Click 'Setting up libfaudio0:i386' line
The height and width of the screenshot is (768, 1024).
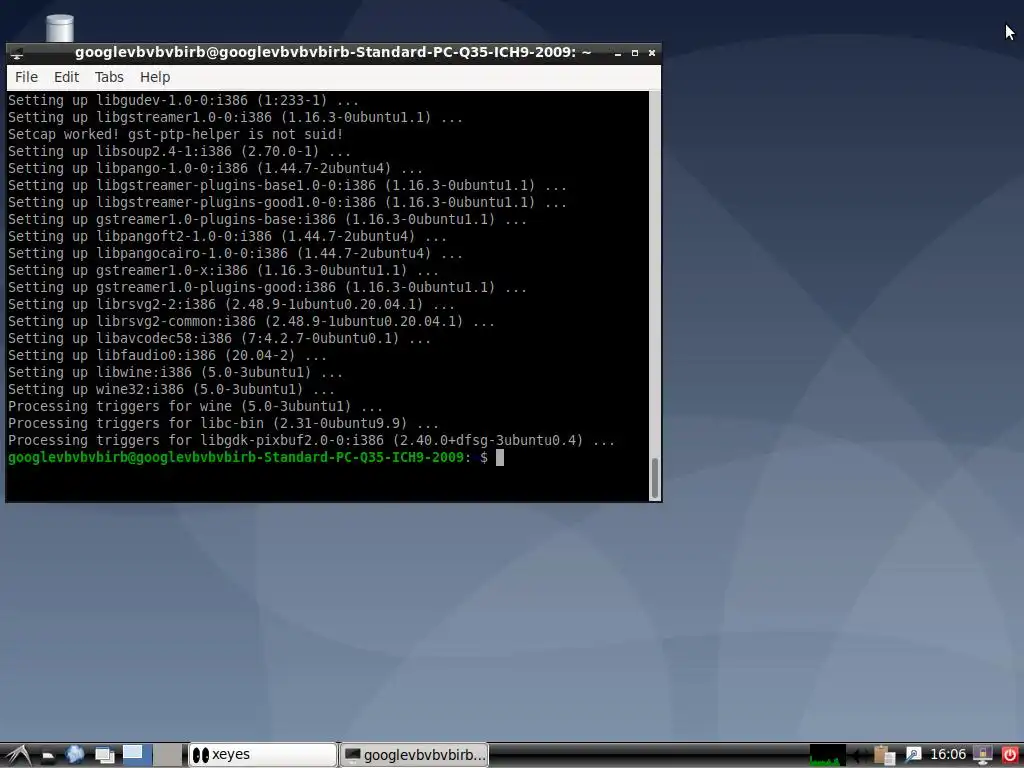pos(167,356)
